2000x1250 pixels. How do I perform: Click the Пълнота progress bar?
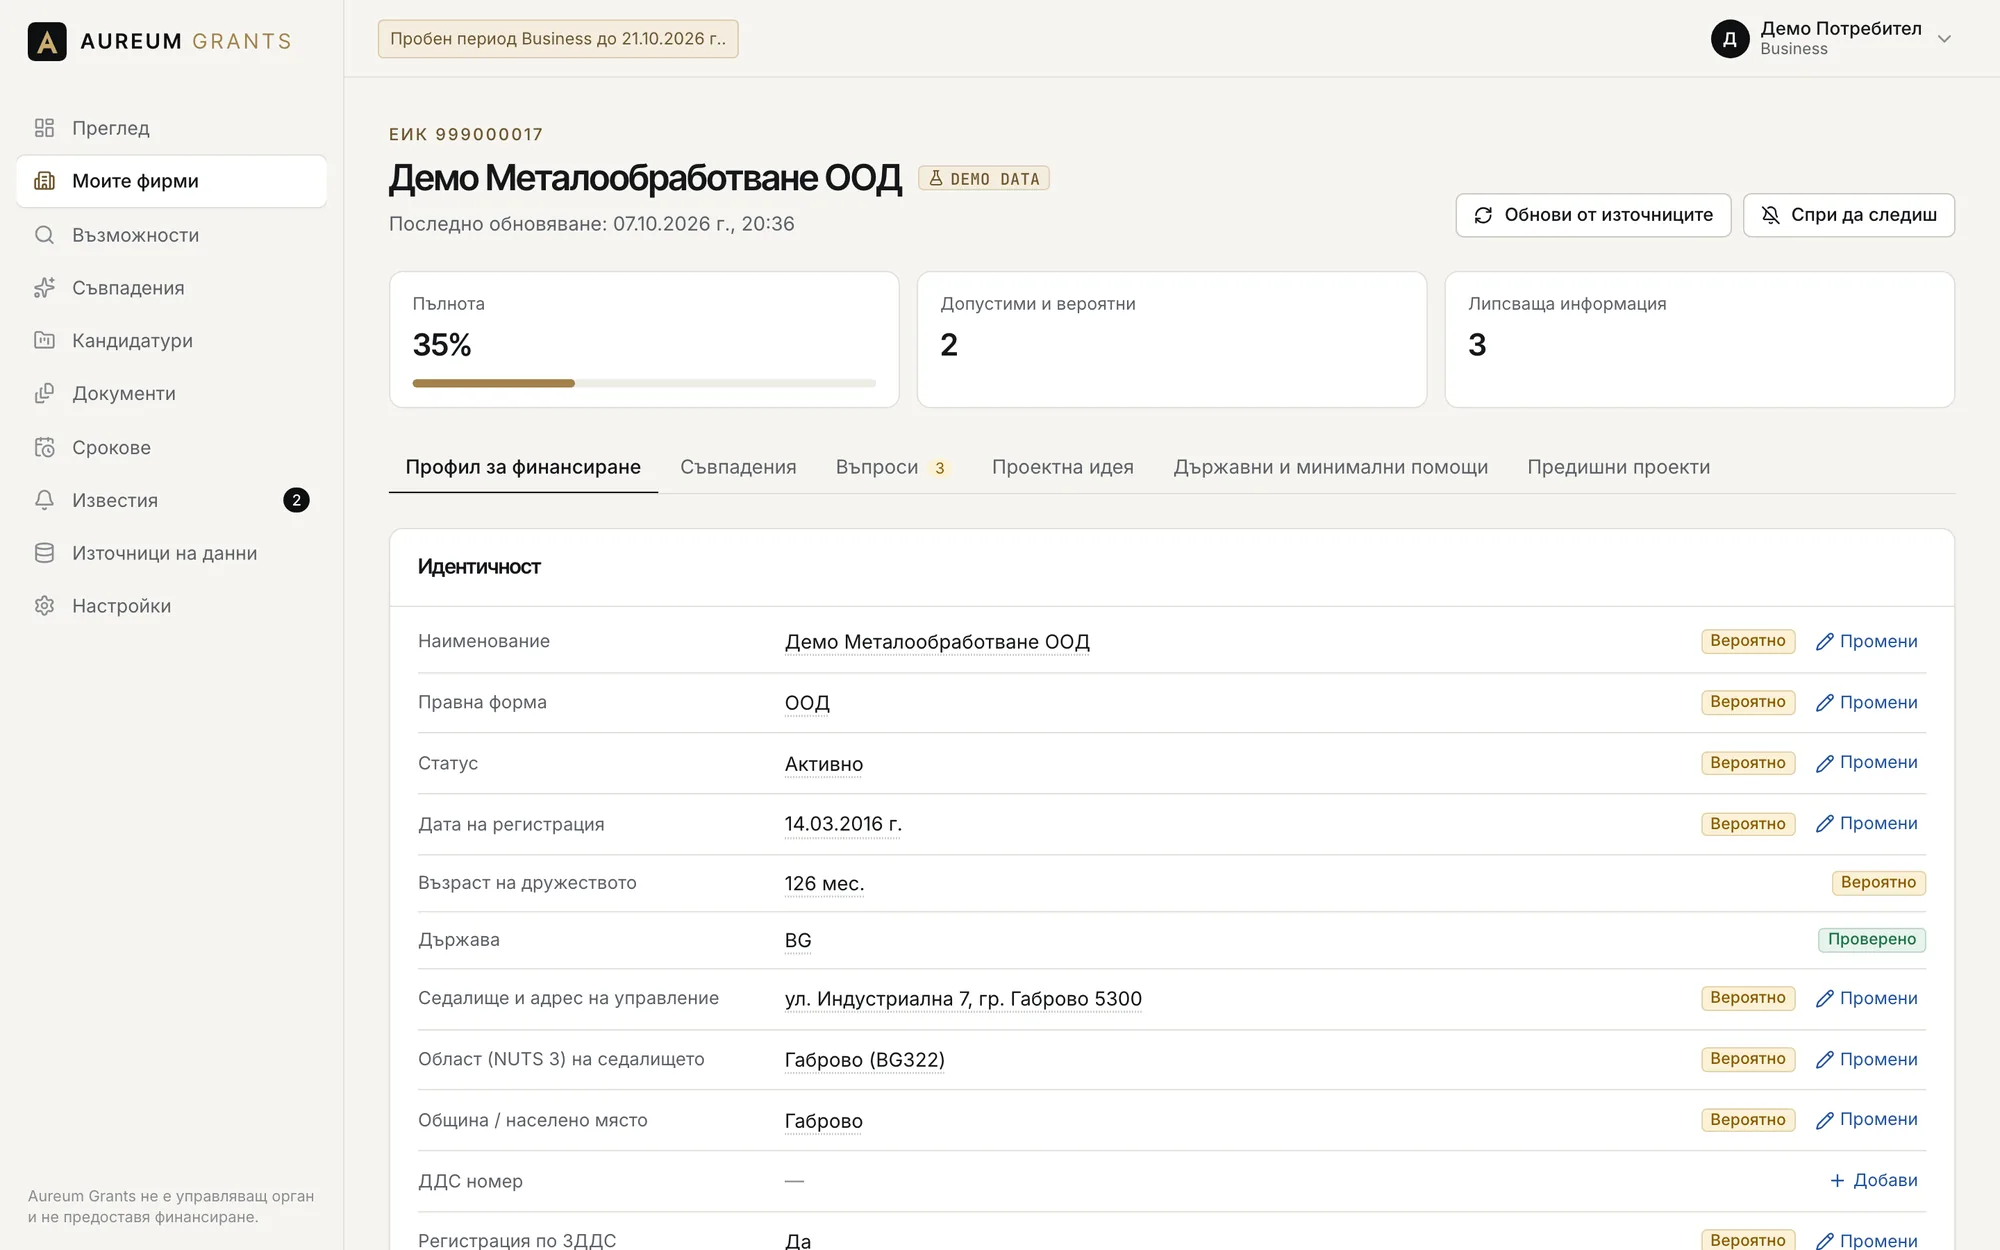tap(644, 383)
